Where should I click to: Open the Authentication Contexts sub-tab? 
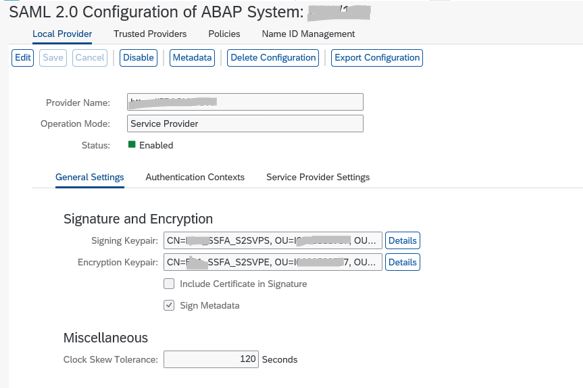195,177
